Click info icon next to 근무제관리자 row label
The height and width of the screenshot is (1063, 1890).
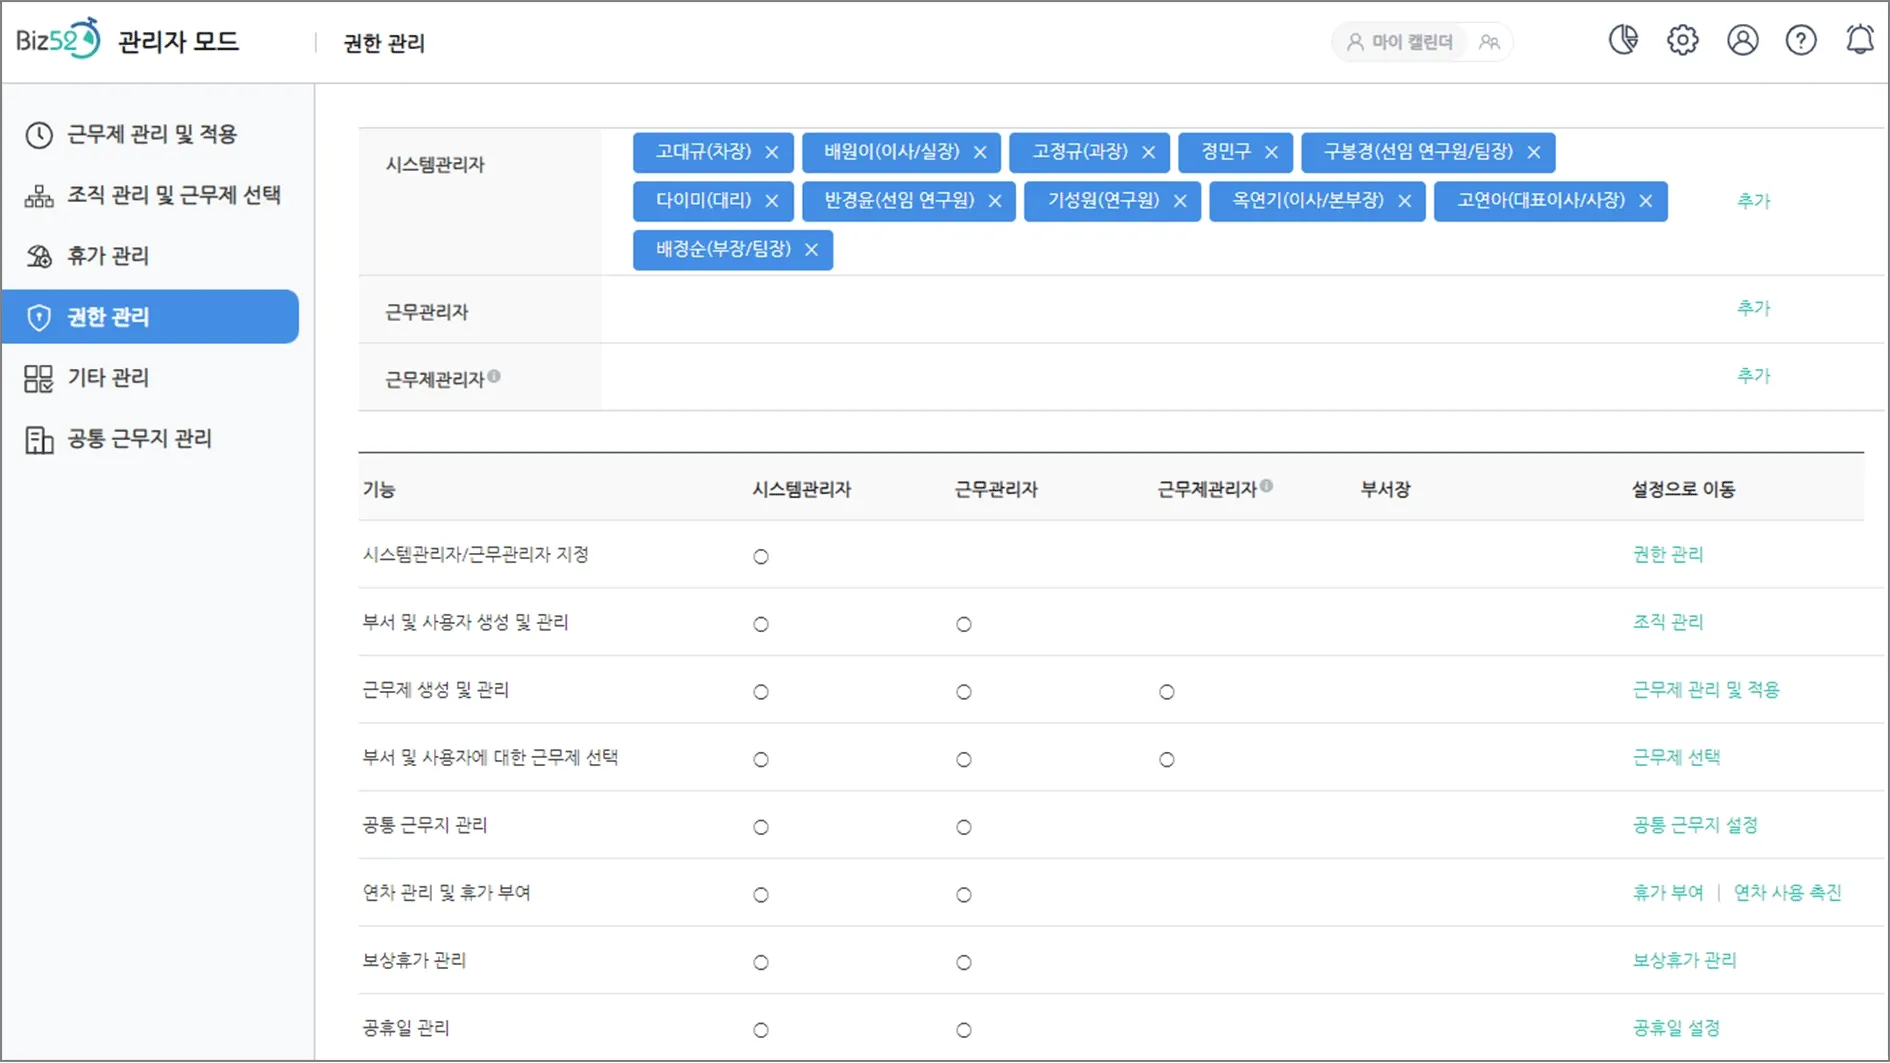coord(494,376)
